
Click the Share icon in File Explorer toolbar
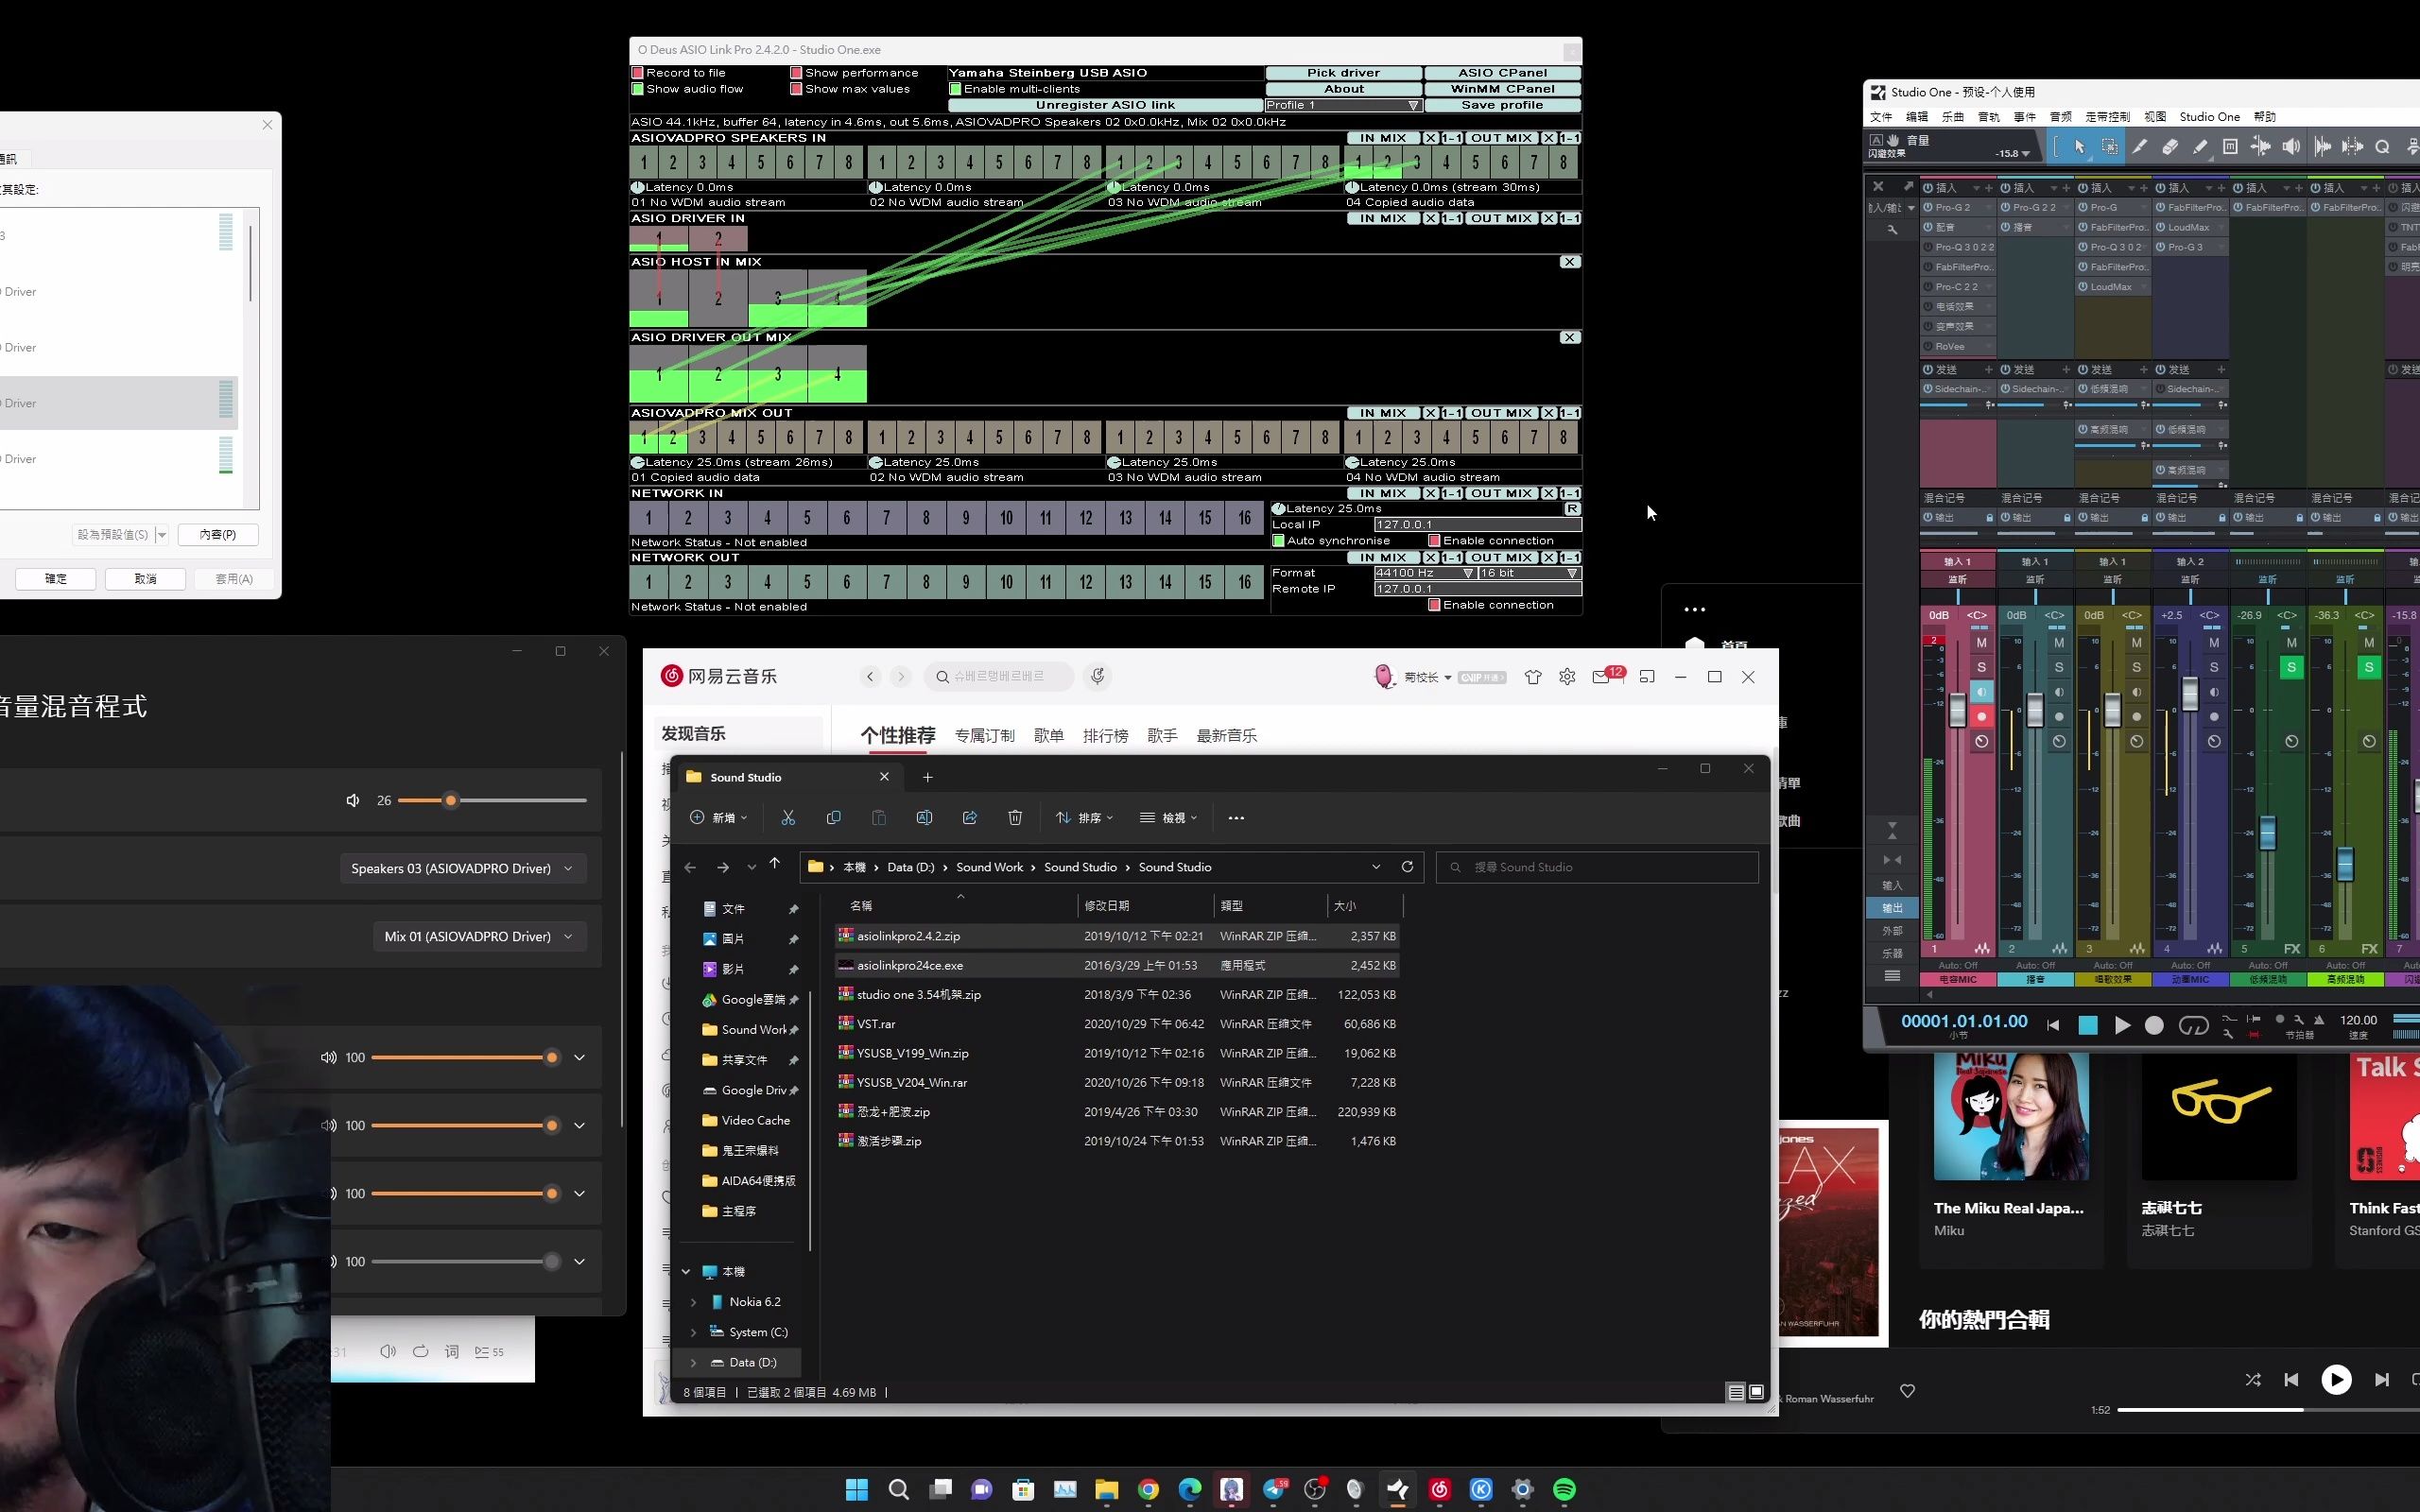(x=969, y=818)
